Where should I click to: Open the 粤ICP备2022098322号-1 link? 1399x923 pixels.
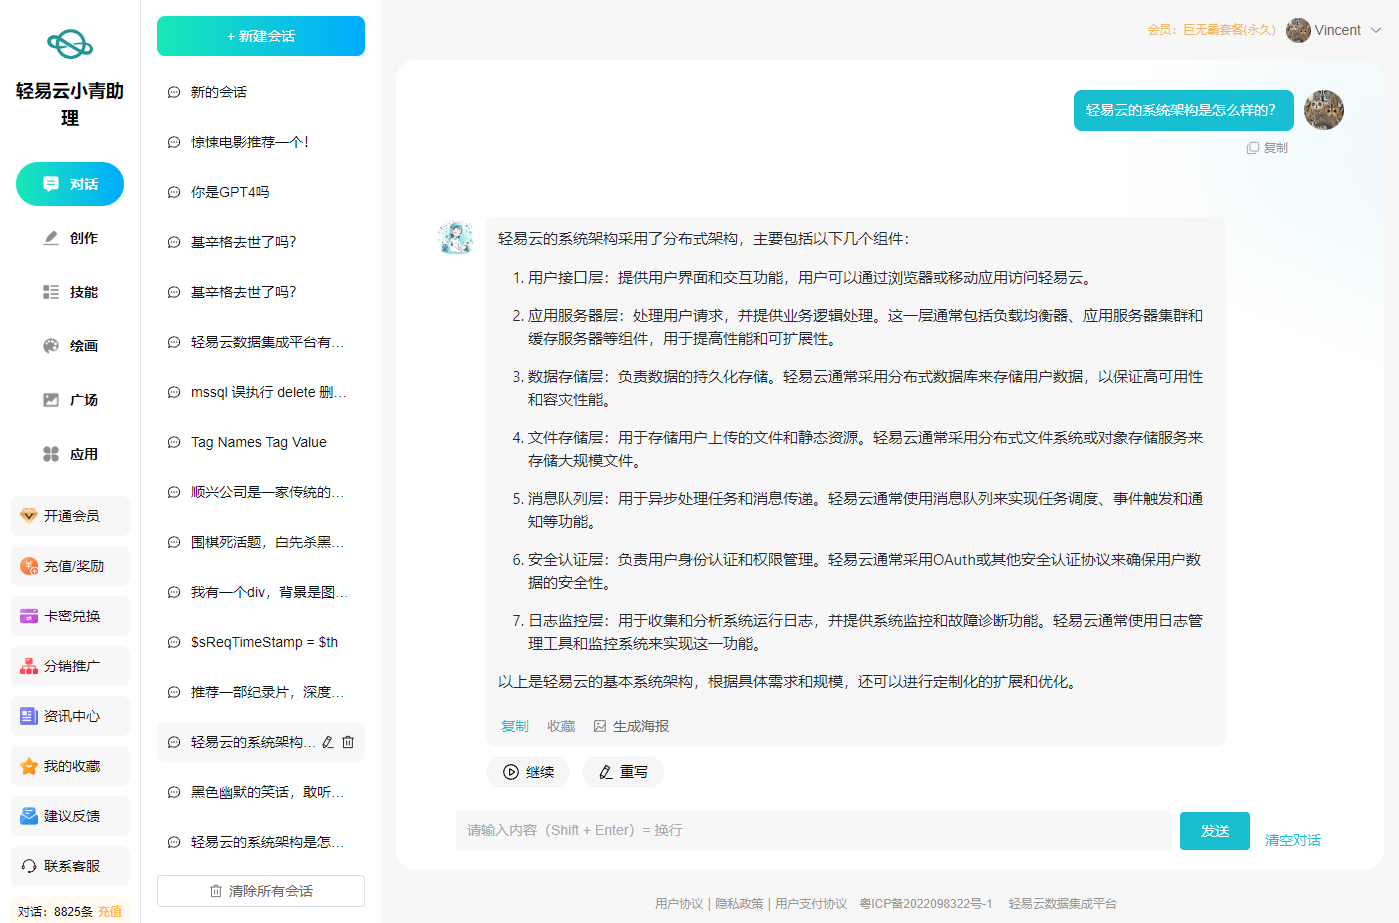point(926,903)
